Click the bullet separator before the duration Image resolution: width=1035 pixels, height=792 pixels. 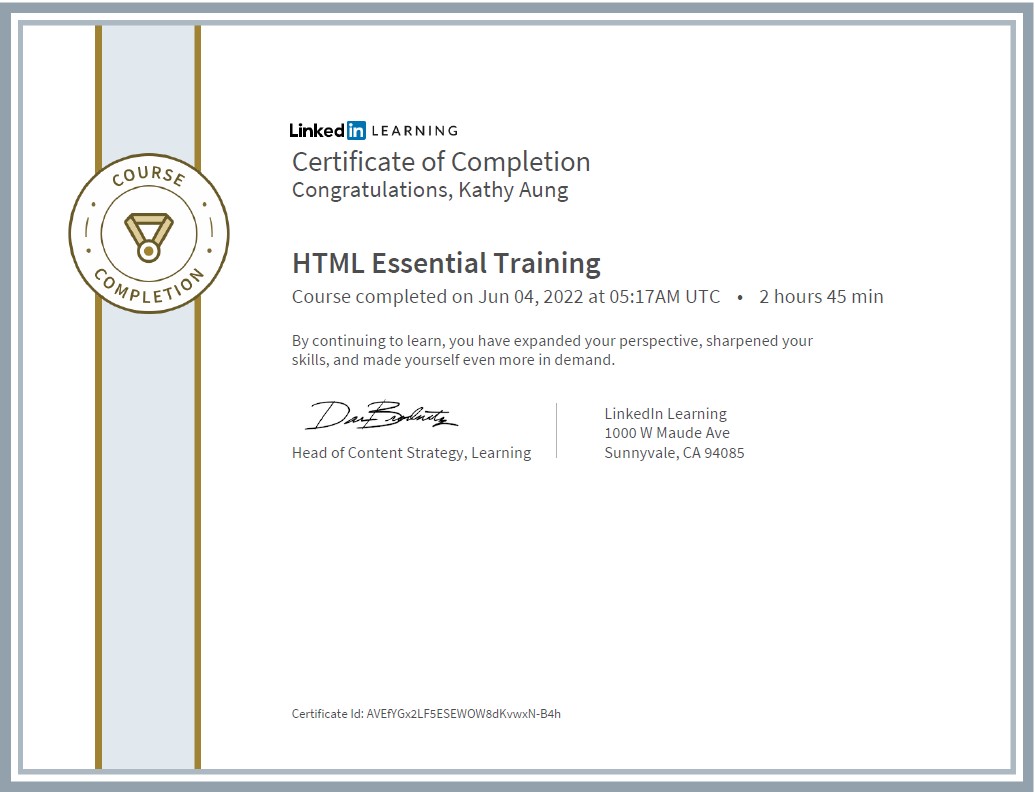(x=739, y=297)
